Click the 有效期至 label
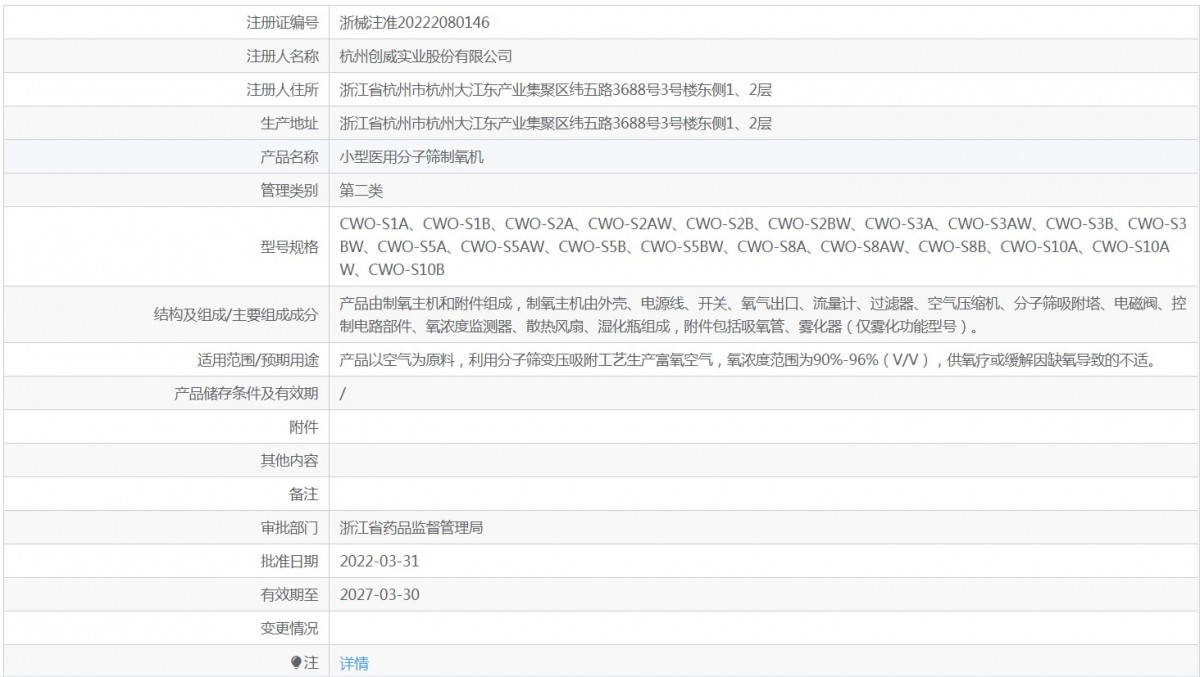 pos(289,595)
